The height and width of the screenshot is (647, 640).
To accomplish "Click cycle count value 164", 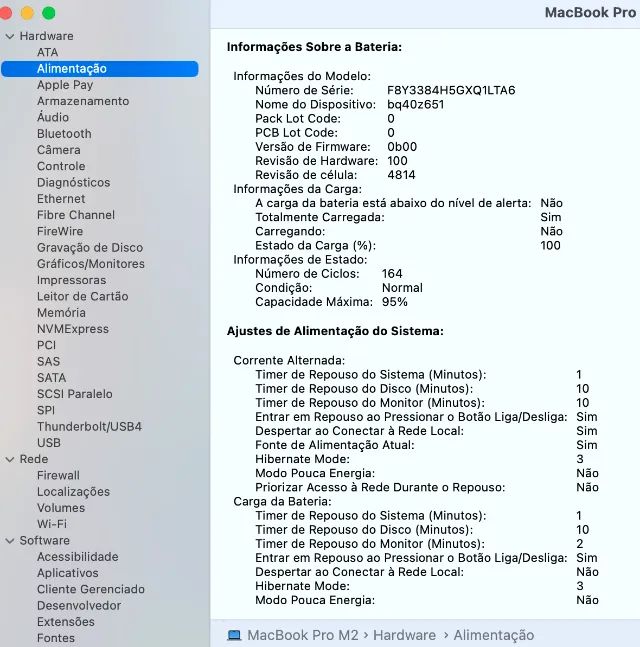I will tap(392, 274).
